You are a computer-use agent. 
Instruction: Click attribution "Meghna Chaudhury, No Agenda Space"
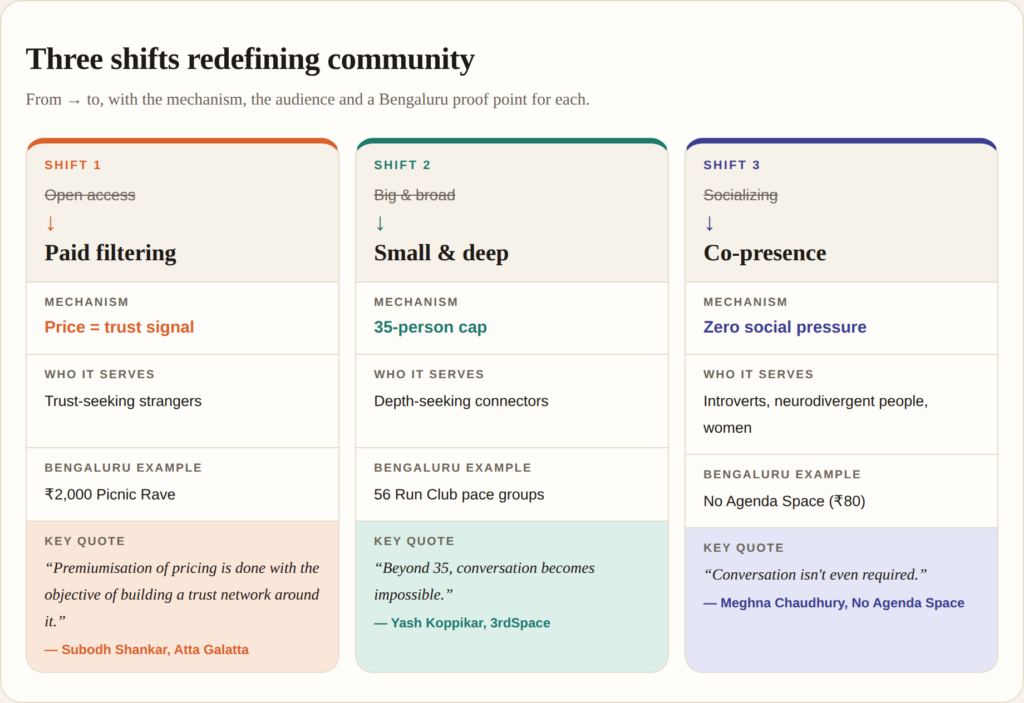click(834, 603)
